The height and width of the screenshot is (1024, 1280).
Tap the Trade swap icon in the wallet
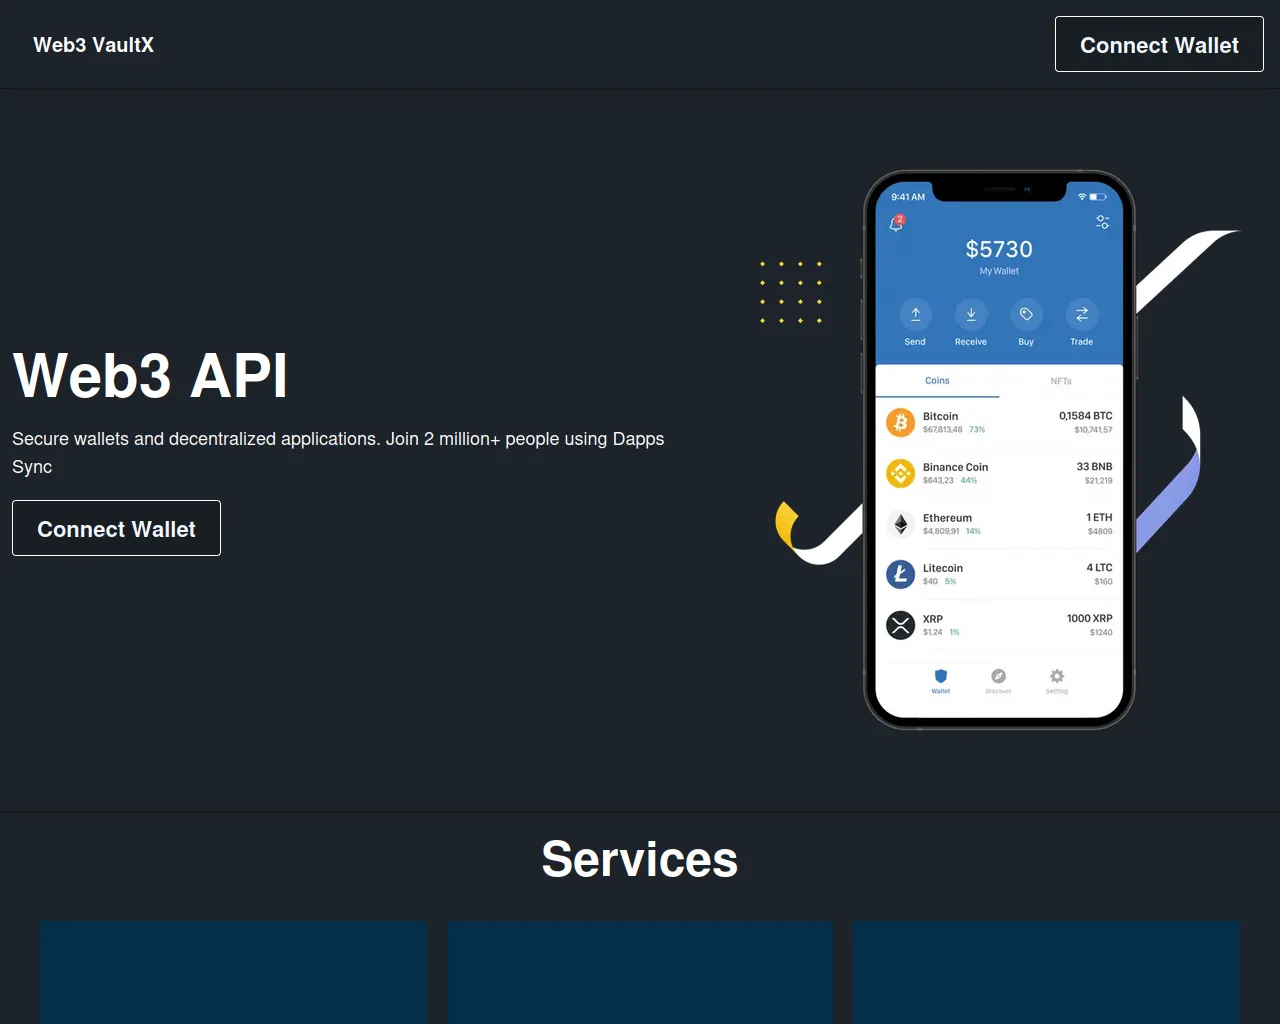click(1082, 314)
